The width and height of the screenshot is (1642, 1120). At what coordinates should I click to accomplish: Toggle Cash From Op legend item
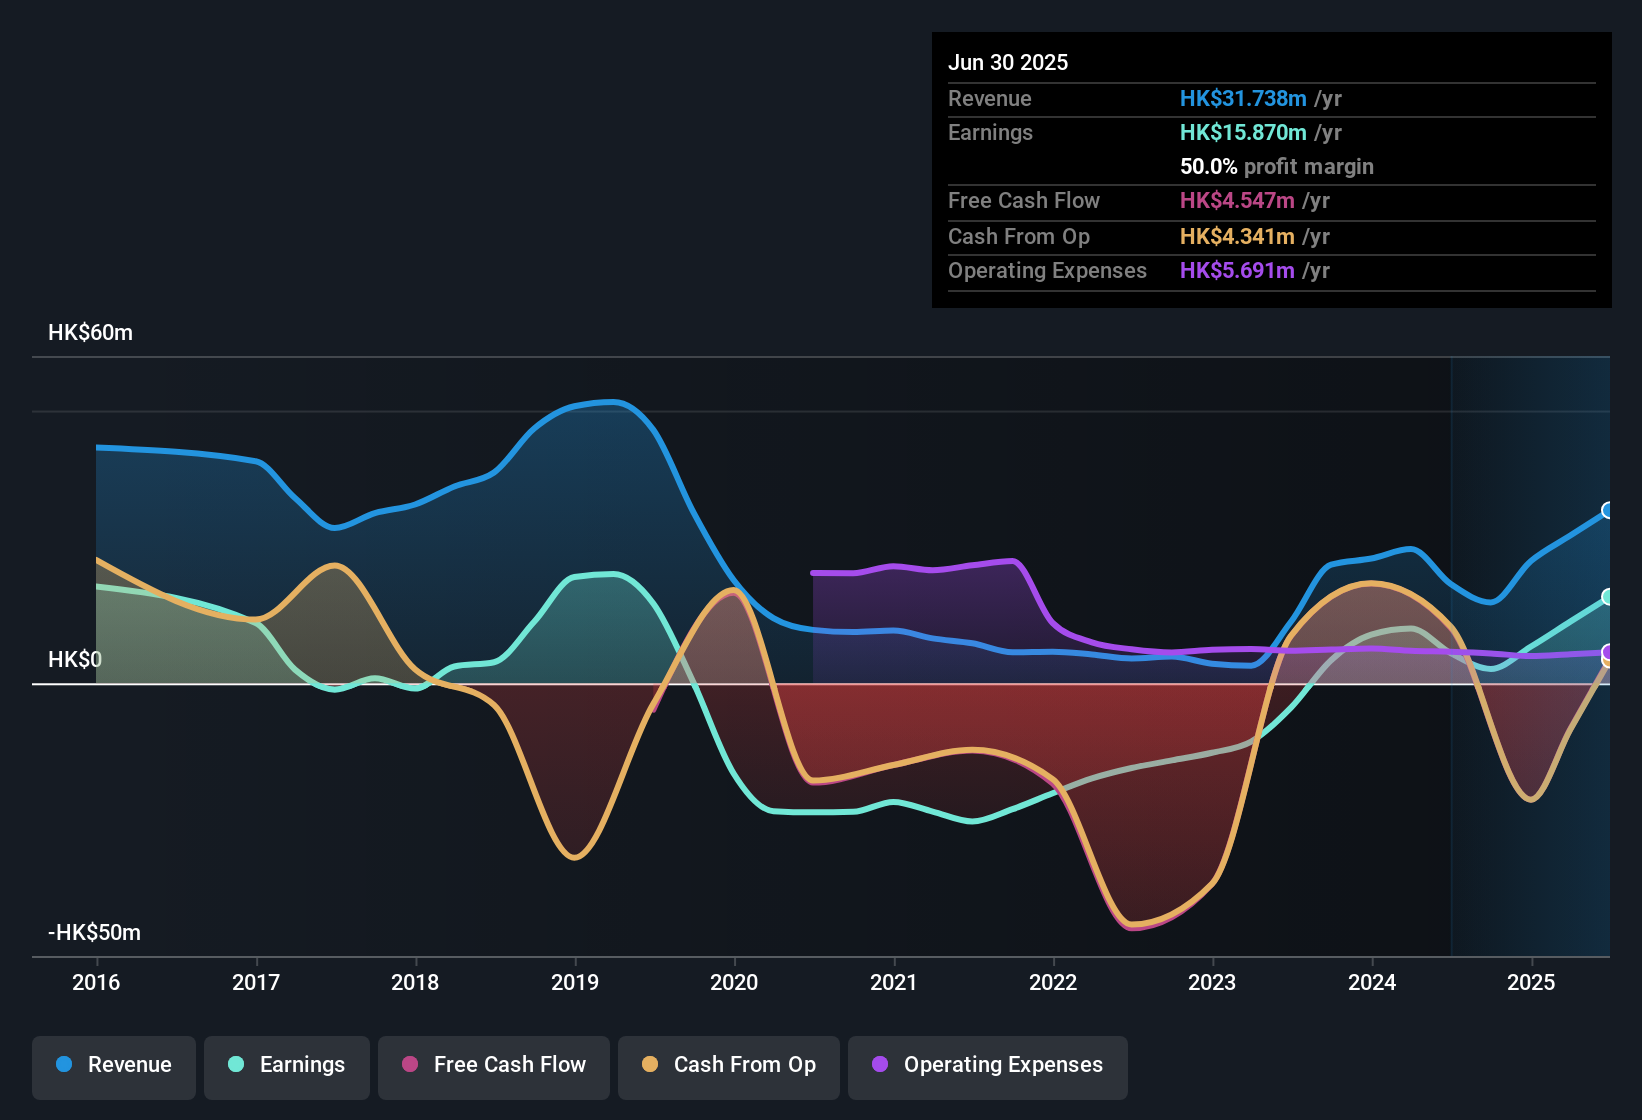click(x=729, y=1065)
